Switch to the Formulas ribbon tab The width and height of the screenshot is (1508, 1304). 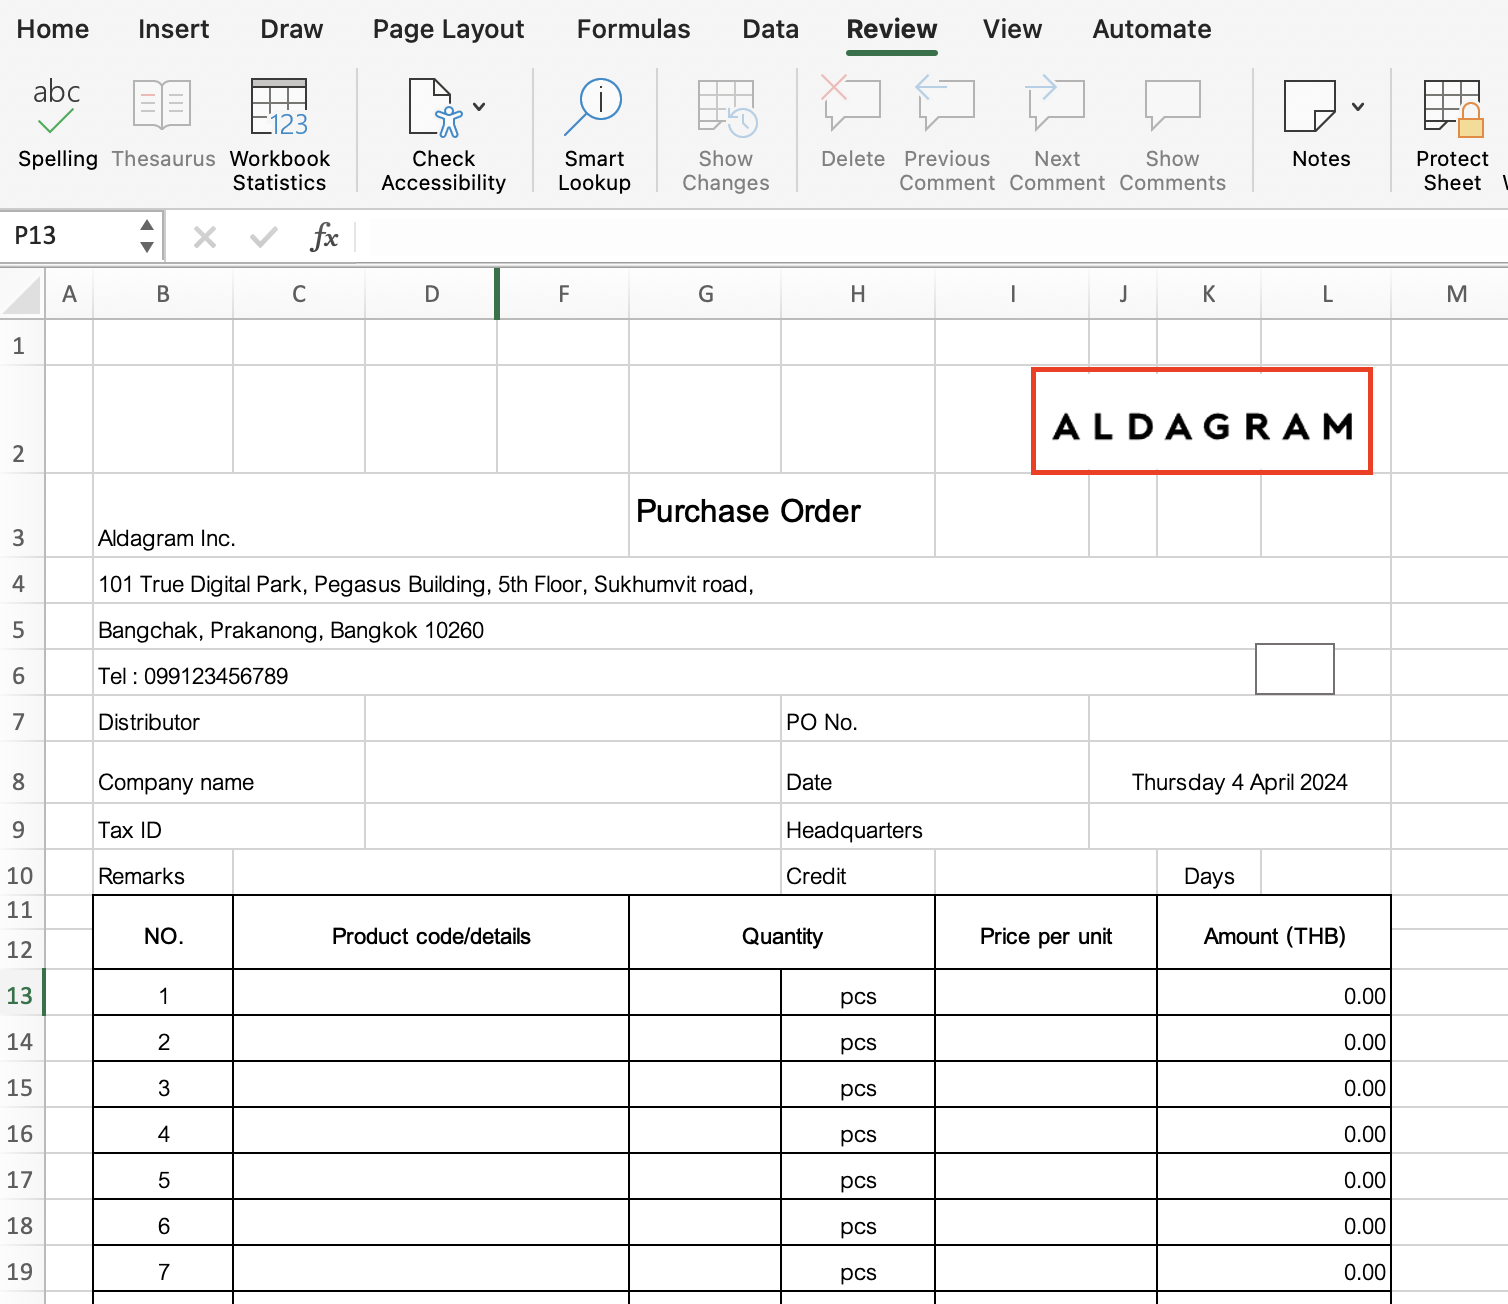[x=633, y=29]
